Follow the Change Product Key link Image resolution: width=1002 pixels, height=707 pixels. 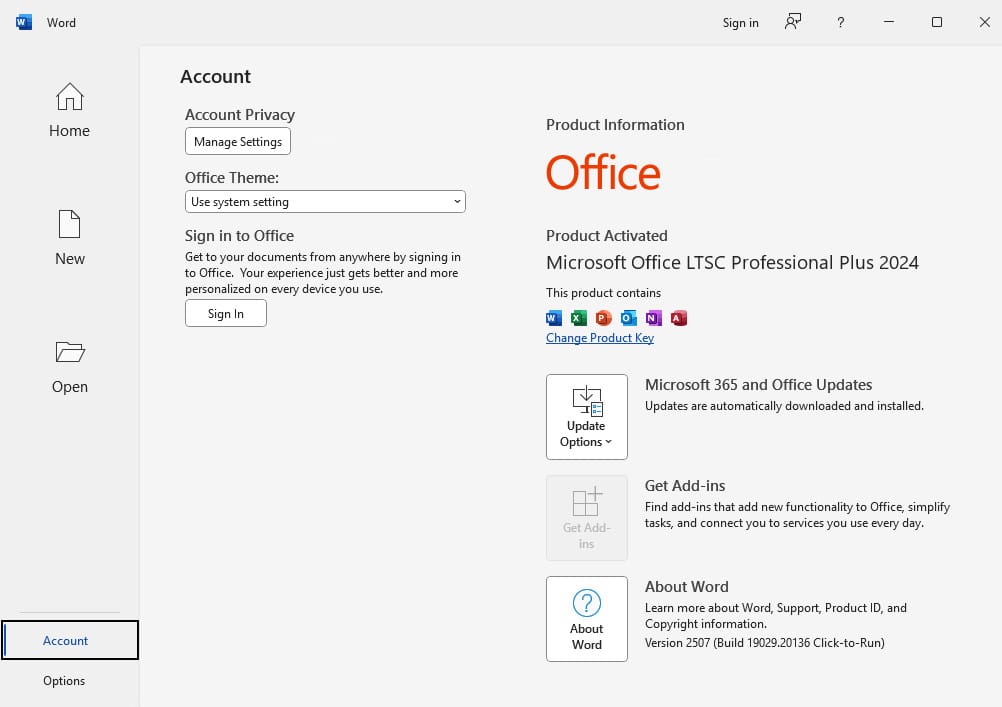599,338
